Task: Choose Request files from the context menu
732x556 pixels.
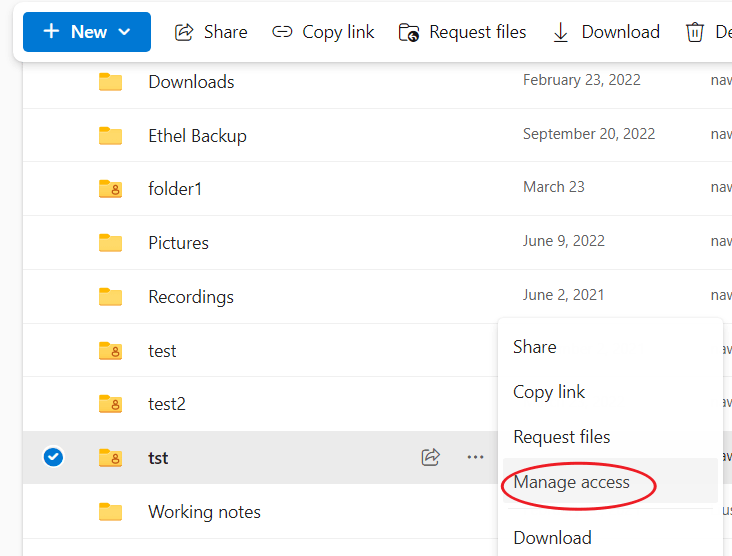Action: [x=562, y=437]
